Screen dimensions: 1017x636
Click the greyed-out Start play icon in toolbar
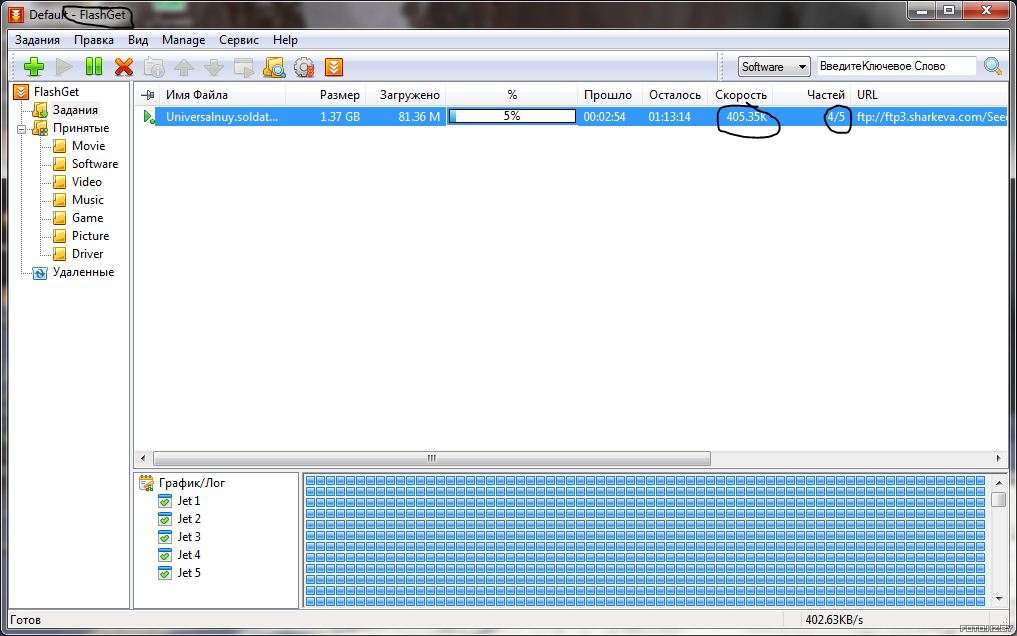[64, 67]
